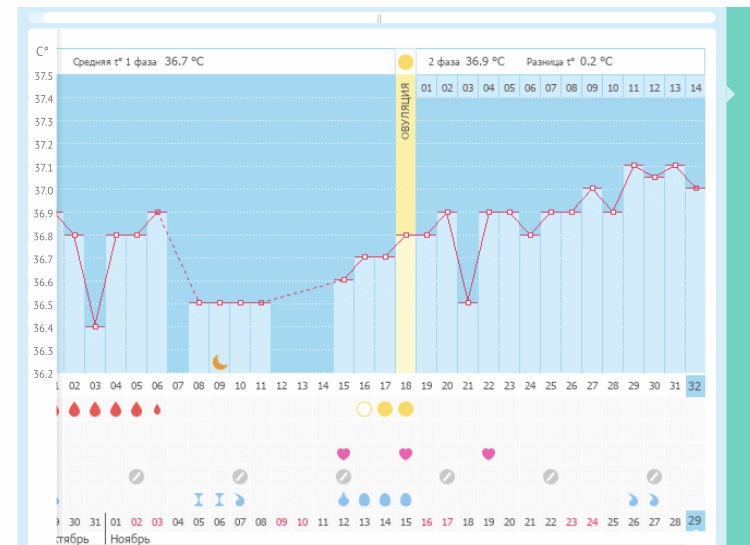
Task: Click the highlighted cycle day 32 cell
Action: coord(695,386)
